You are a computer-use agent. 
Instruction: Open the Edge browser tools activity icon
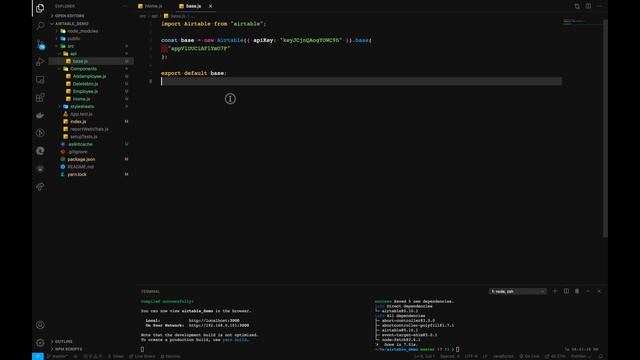pos(40,151)
